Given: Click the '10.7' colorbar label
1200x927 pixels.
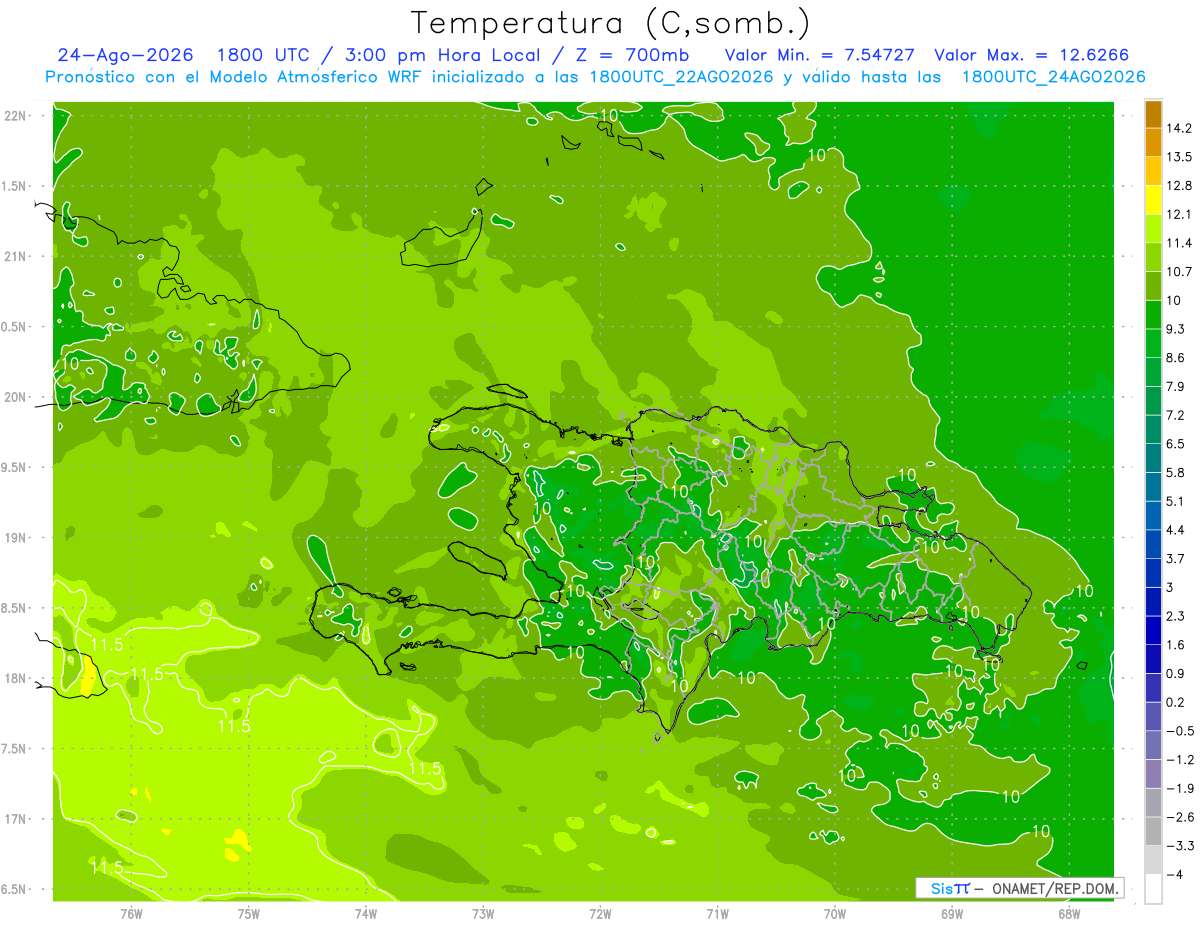Looking at the screenshot, I should (1179, 272).
